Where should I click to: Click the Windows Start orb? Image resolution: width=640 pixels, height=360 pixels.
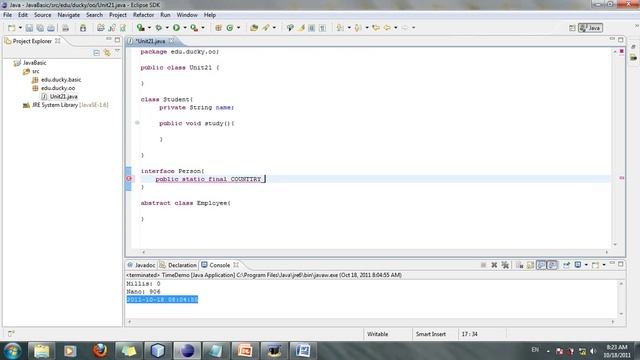point(13,351)
